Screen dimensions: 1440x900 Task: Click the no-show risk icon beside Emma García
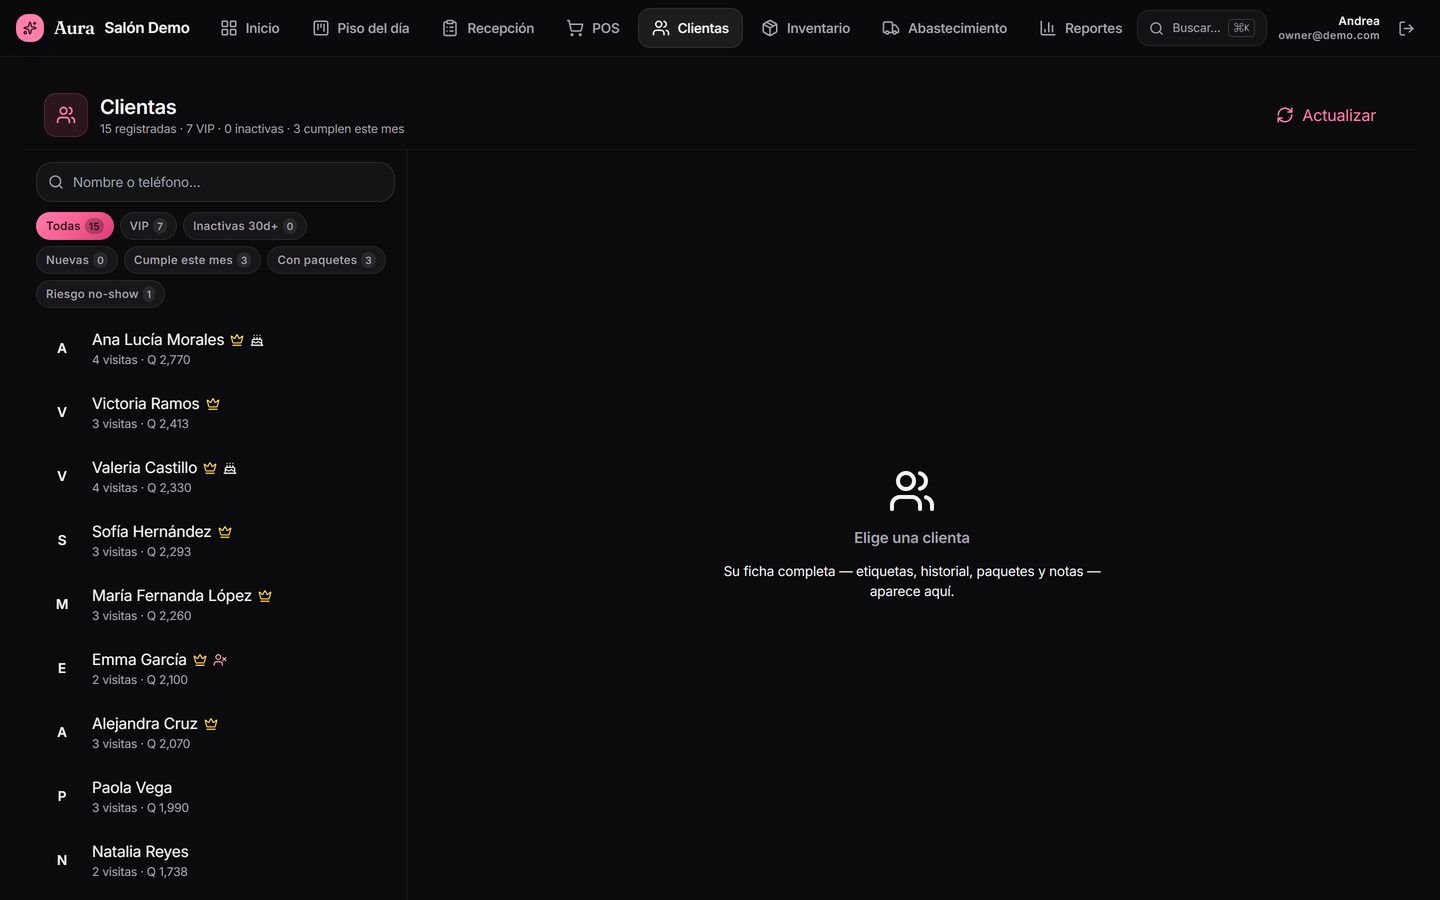tap(220, 660)
